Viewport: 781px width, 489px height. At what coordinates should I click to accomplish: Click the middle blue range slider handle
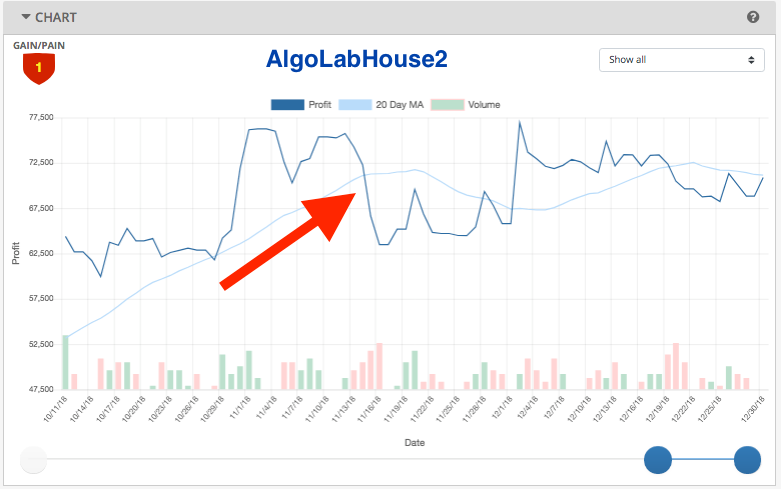(x=657, y=460)
